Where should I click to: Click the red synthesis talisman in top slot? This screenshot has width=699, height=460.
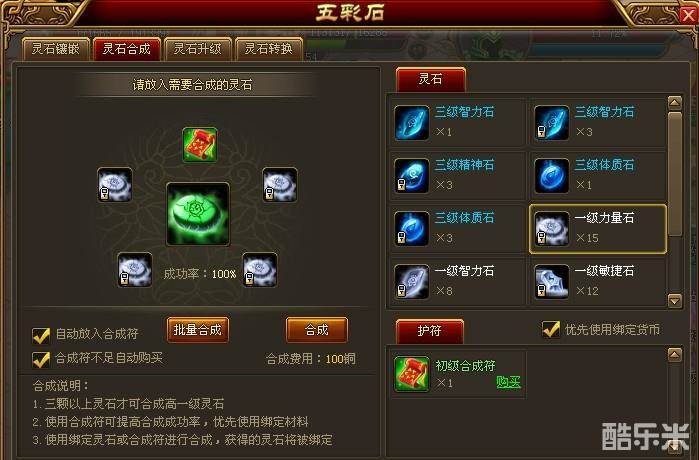pos(200,145)
